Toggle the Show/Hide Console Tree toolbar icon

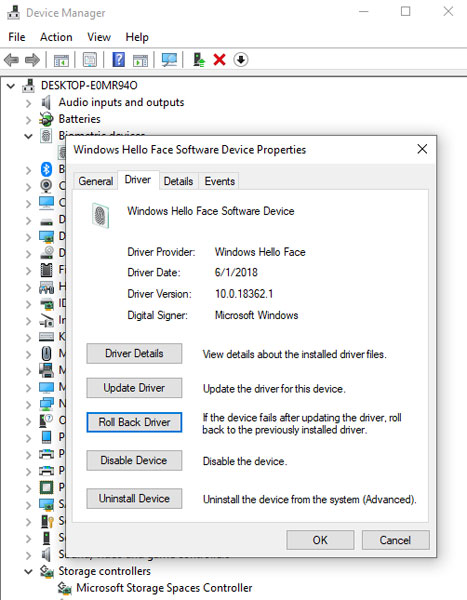[x=61, y=60]
